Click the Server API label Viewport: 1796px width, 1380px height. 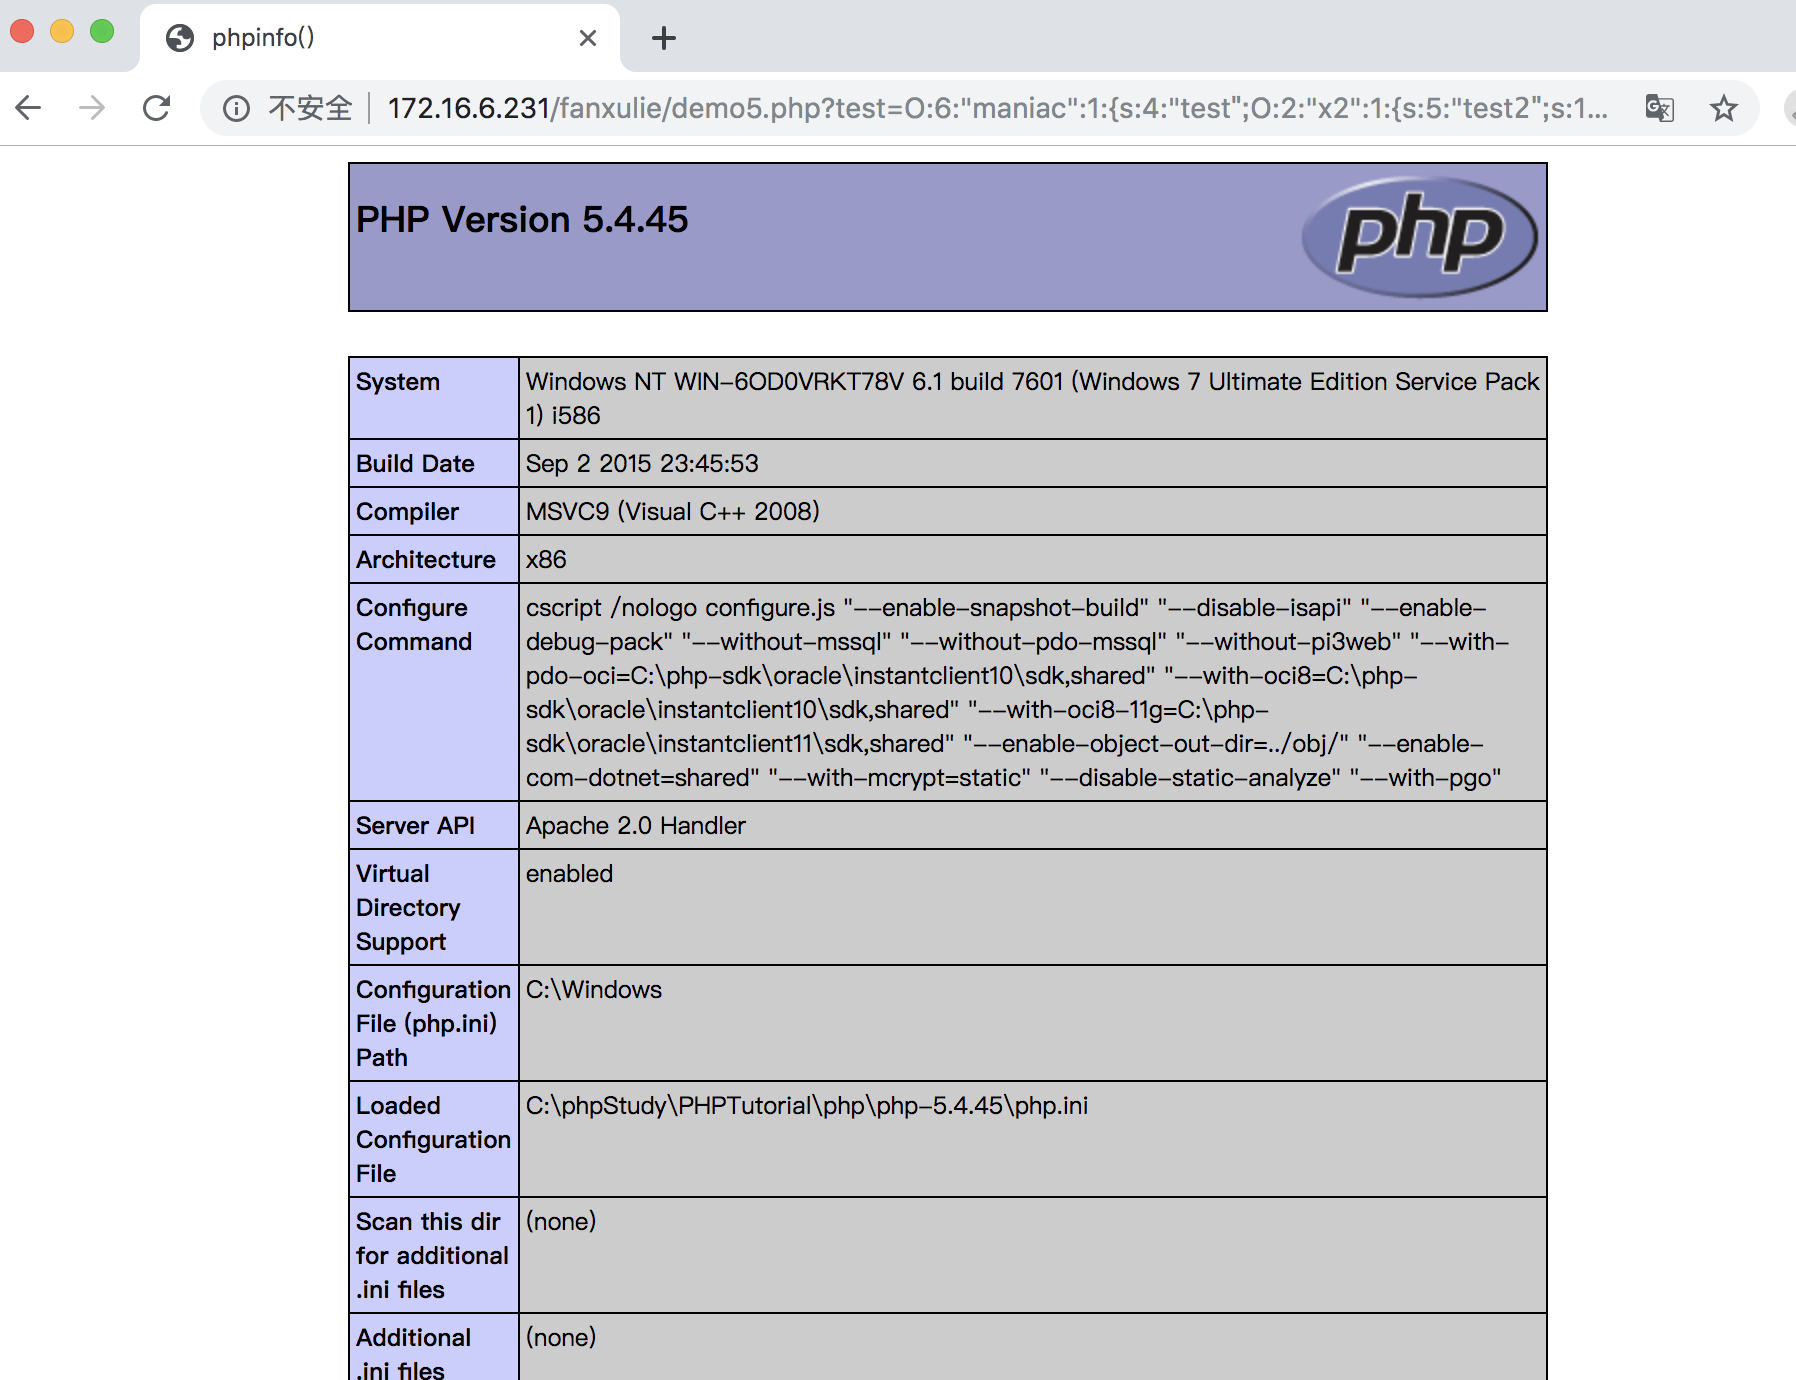(x=415, y=826)
